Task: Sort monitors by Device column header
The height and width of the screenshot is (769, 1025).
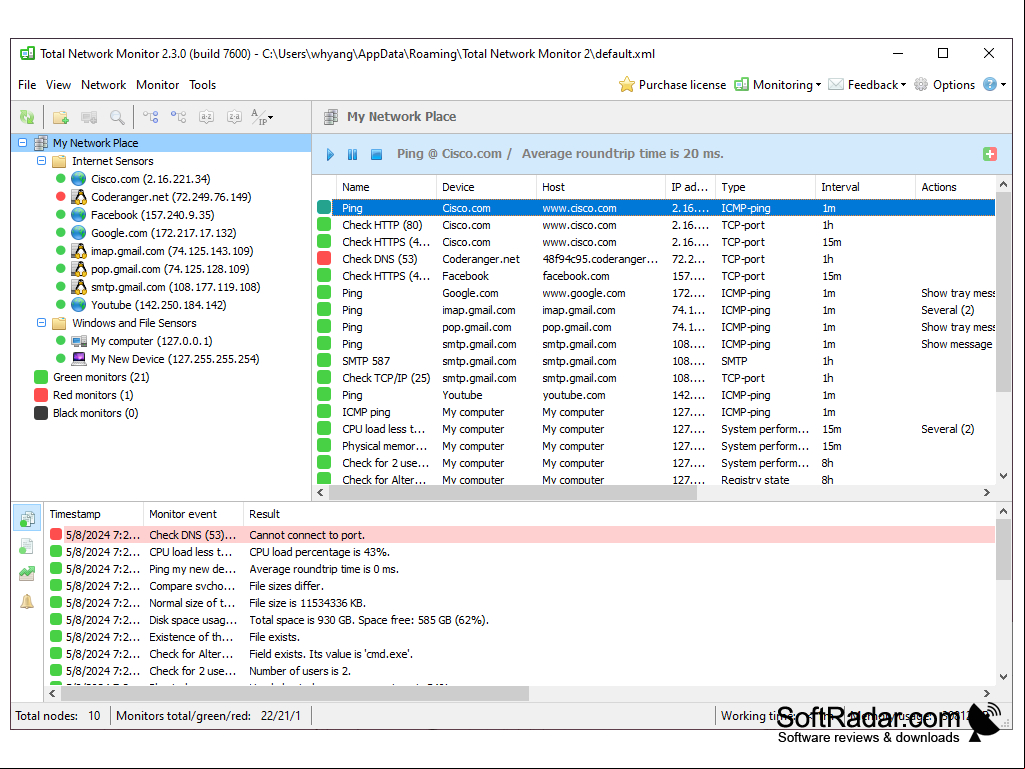Action: point(486,187)
